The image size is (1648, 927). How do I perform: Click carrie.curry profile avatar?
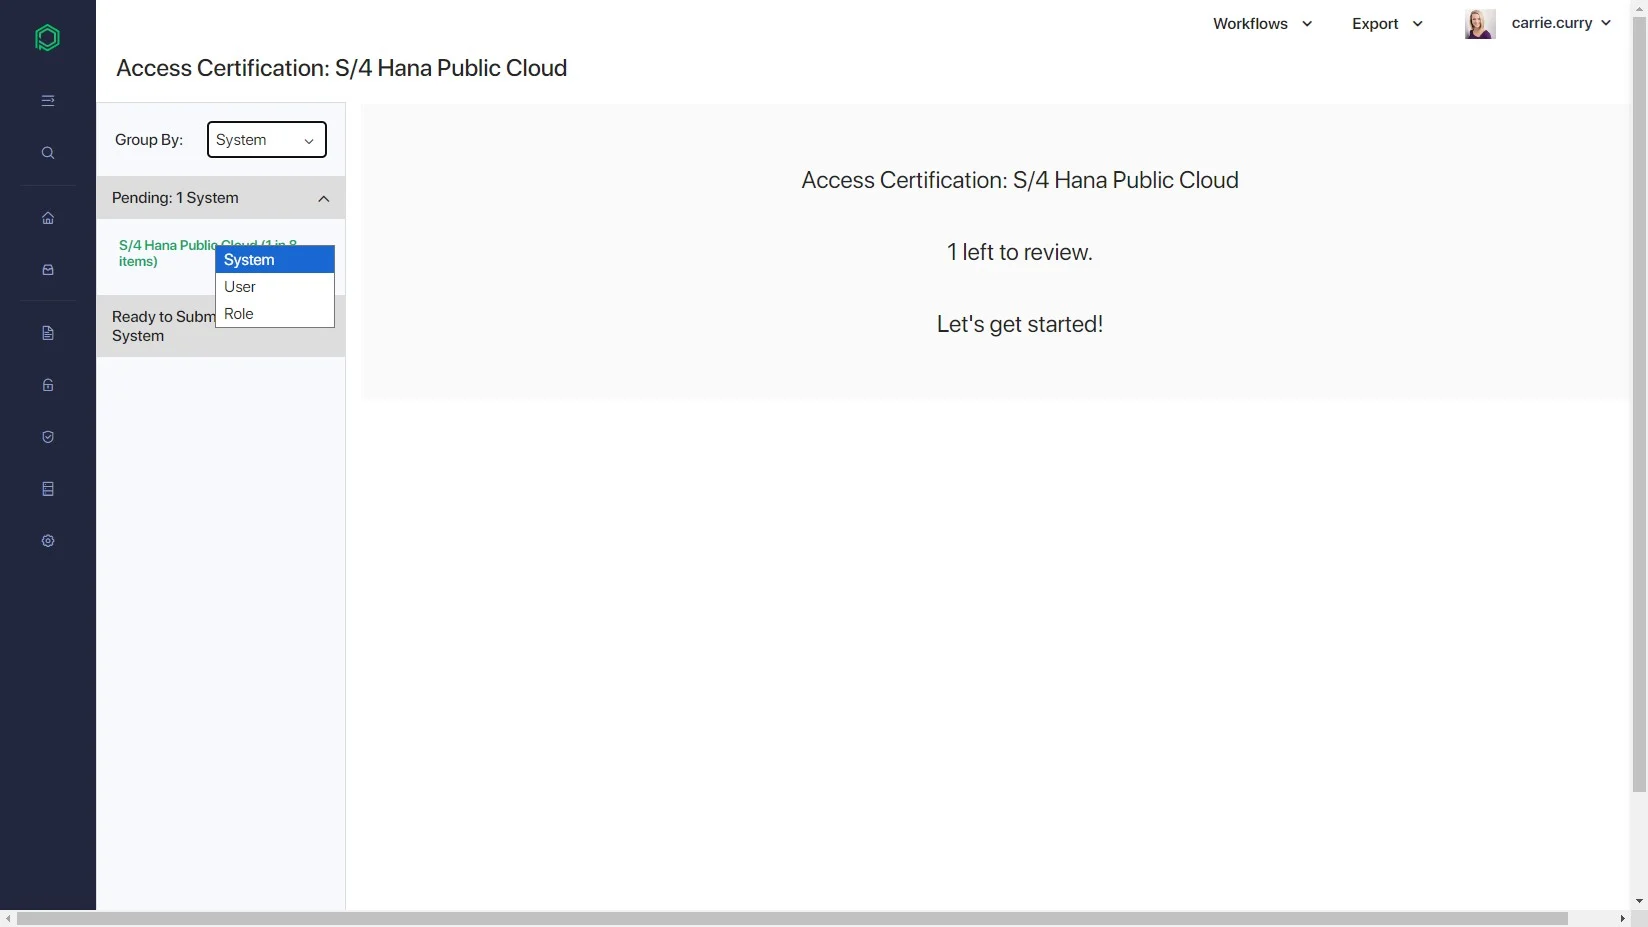(x=1480, y=24)
